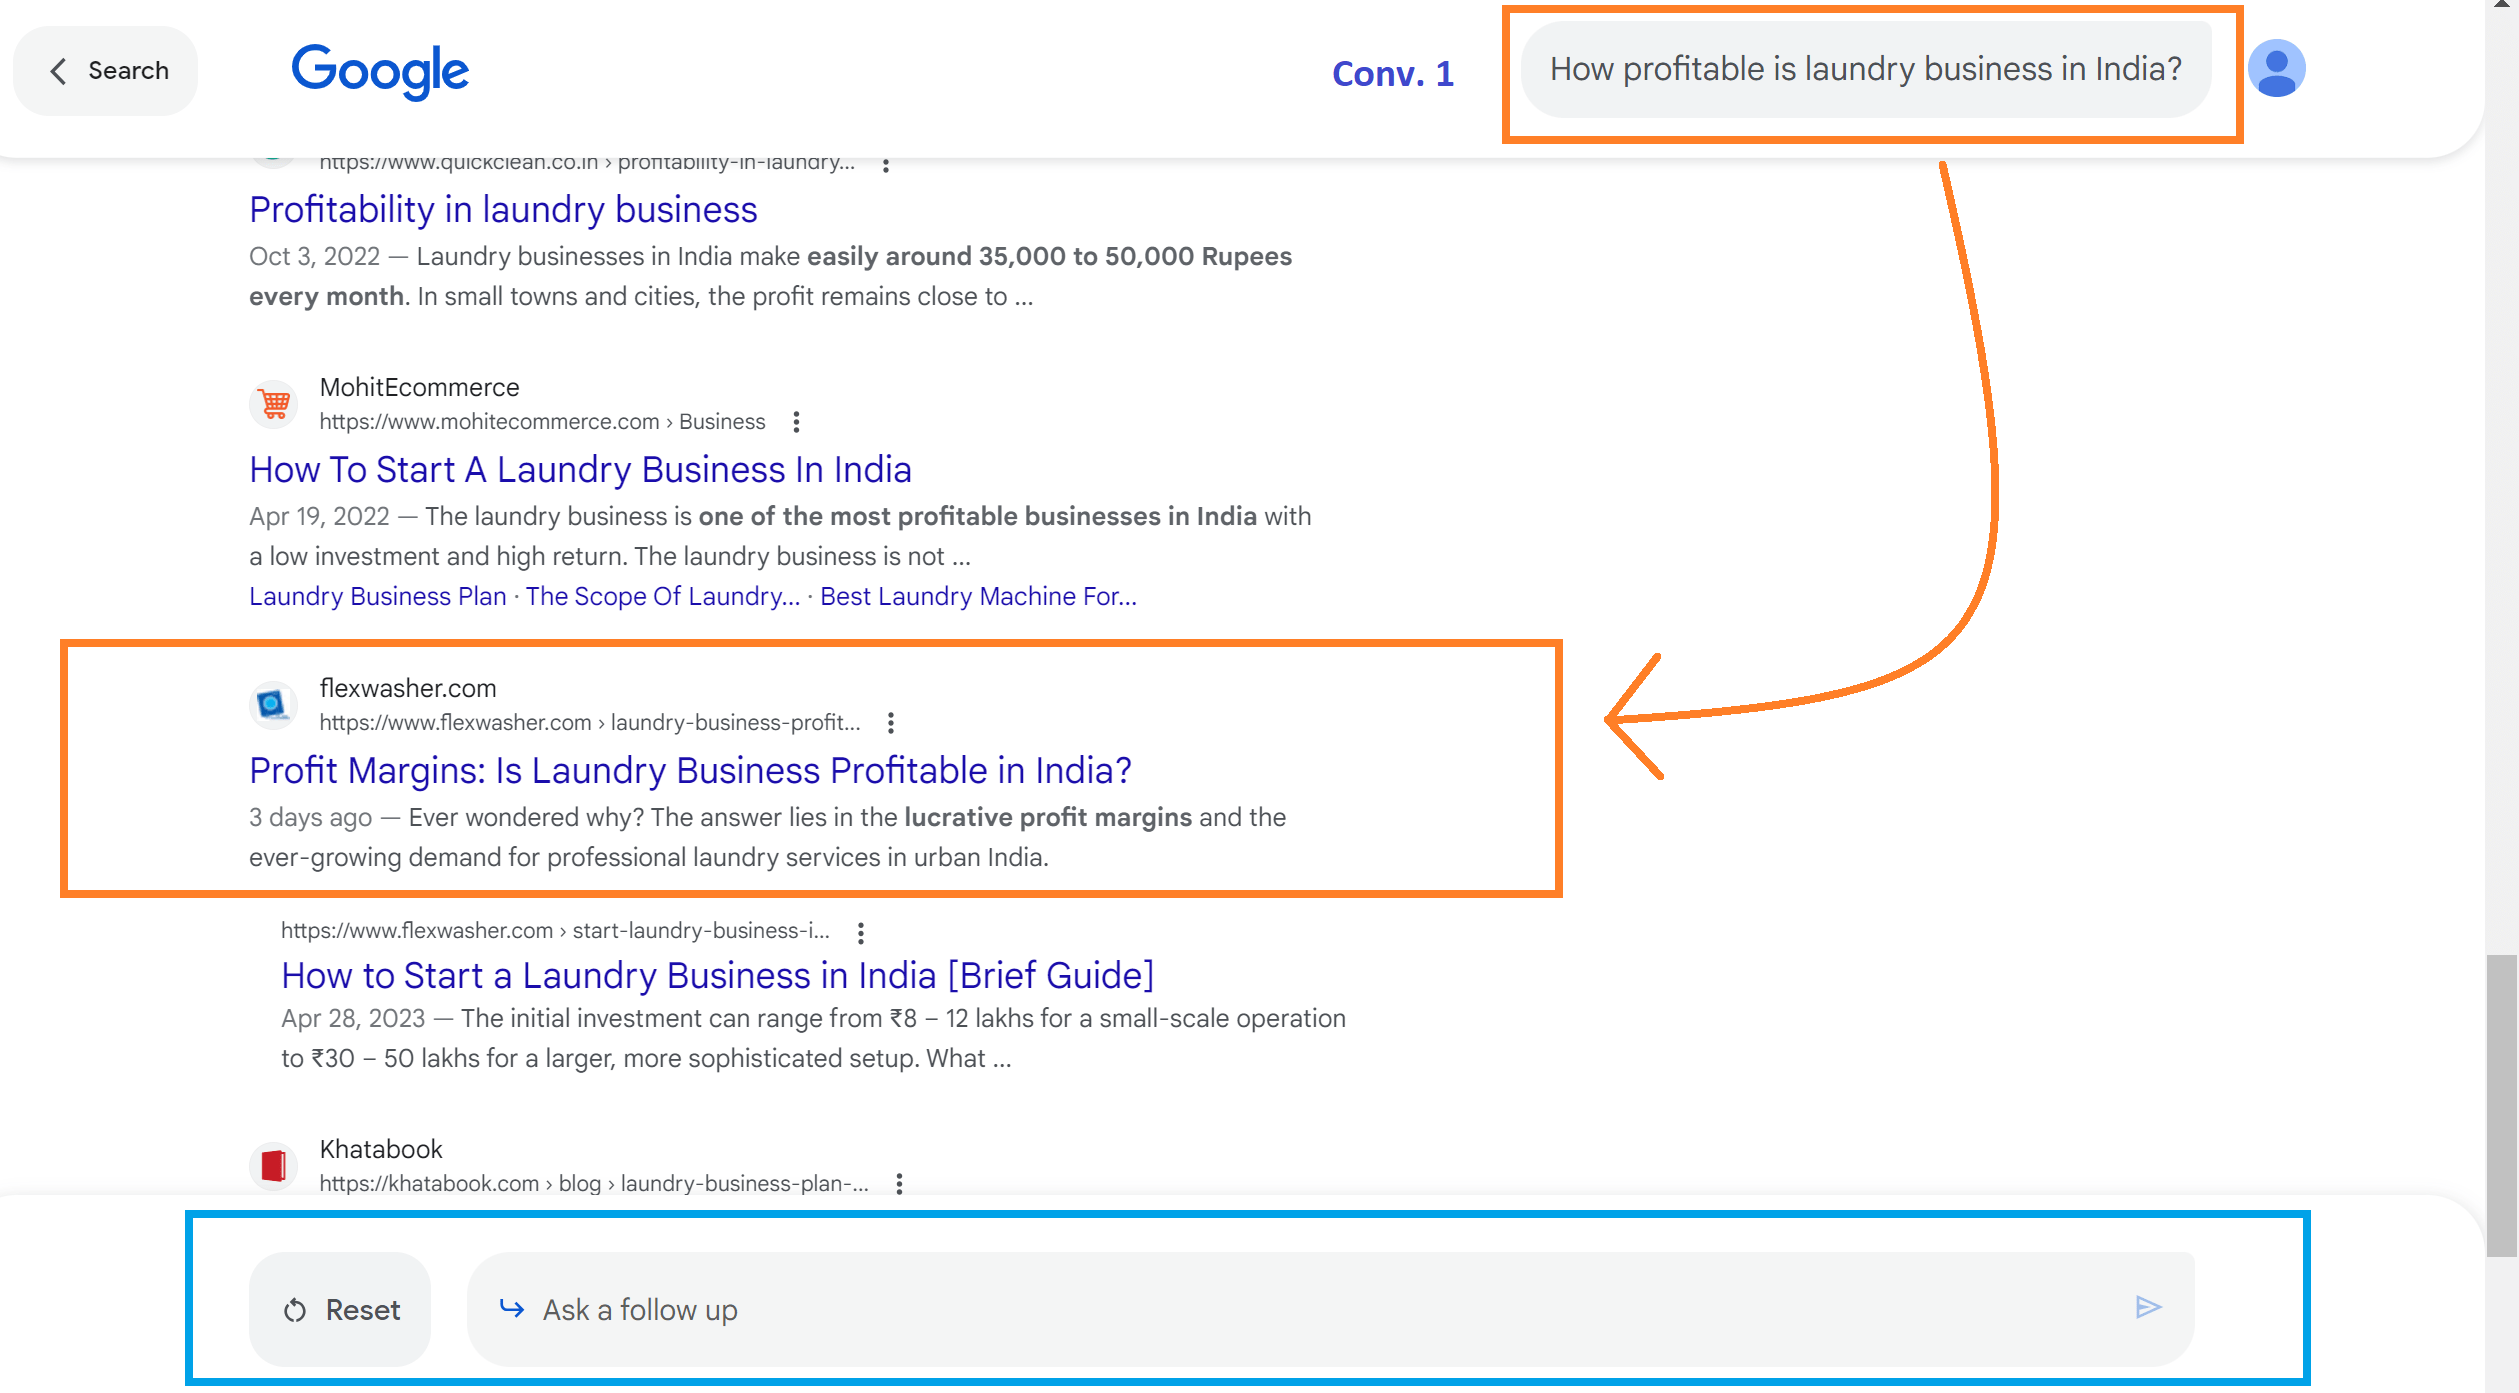Viewport: 2519px width, 1393px height.
Task: Click the khatabook.com › blog URL text
Action: [594, 1184]
